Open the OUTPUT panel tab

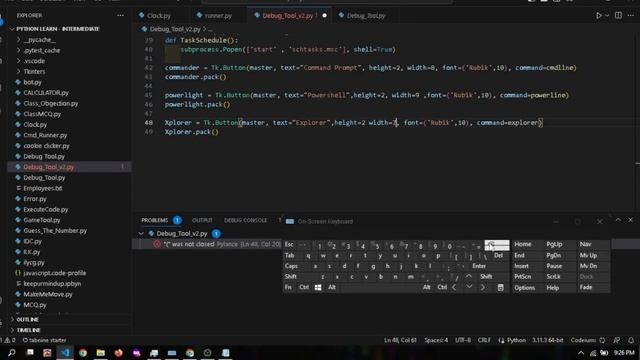pyautogui.click(x=202, y=220)
